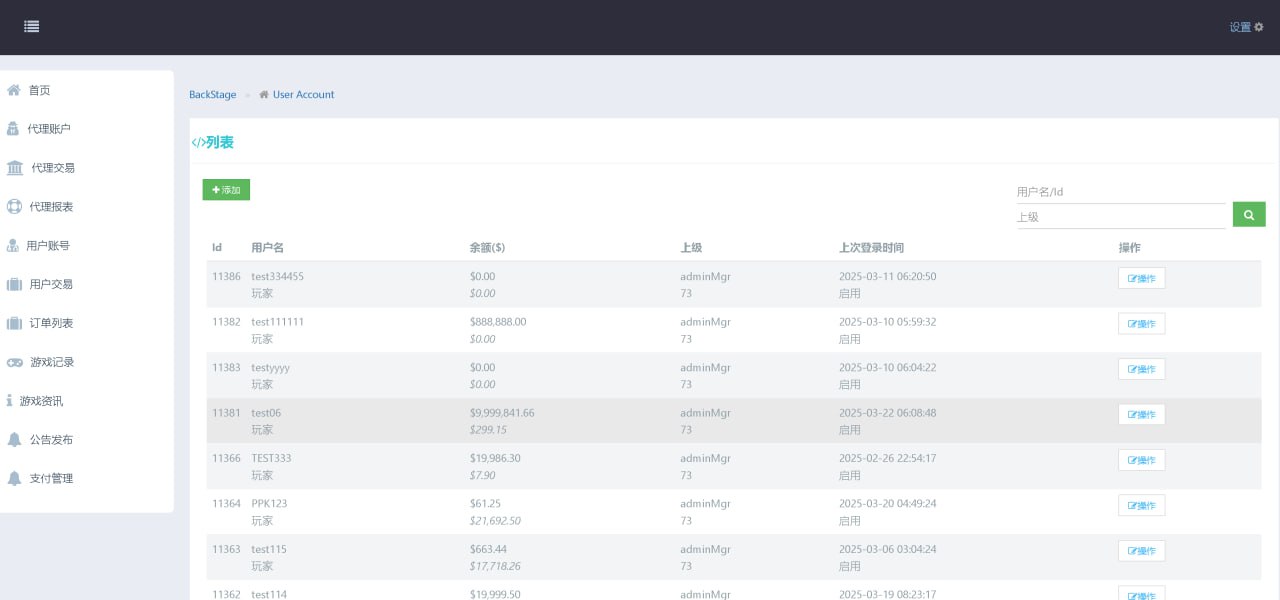
Task: Open the 代理账户 sidebar menu item
Action: pyautogui.click(x=48, y=129)
